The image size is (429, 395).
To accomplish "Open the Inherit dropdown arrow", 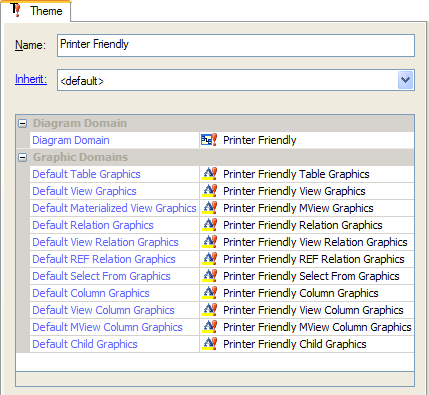I will click(x=405, y=80).
